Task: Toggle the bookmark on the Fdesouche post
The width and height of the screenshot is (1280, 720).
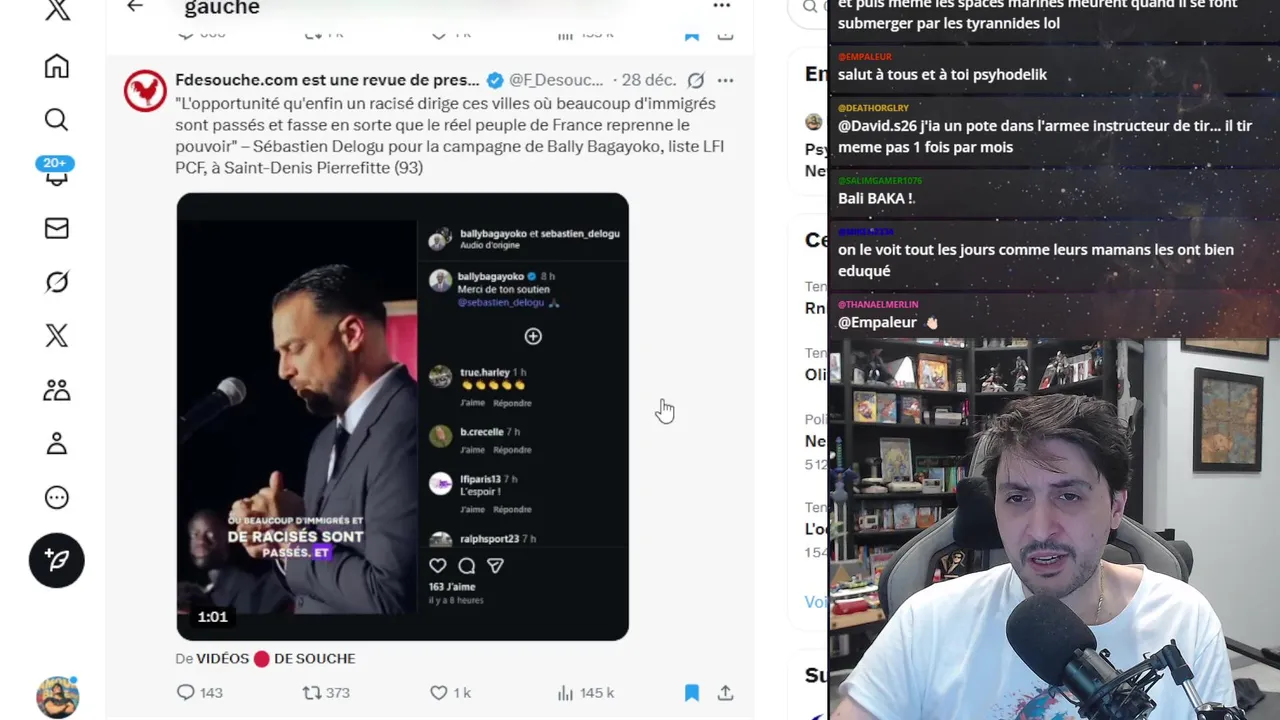Action: point(691,692)
